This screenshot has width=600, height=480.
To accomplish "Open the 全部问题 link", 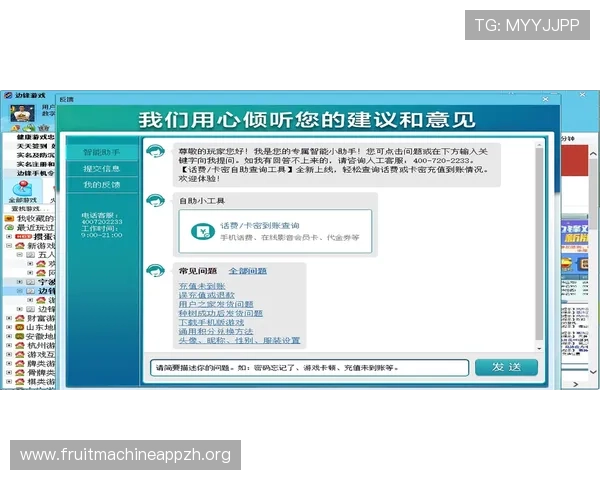I will click(x=248, y=271).
